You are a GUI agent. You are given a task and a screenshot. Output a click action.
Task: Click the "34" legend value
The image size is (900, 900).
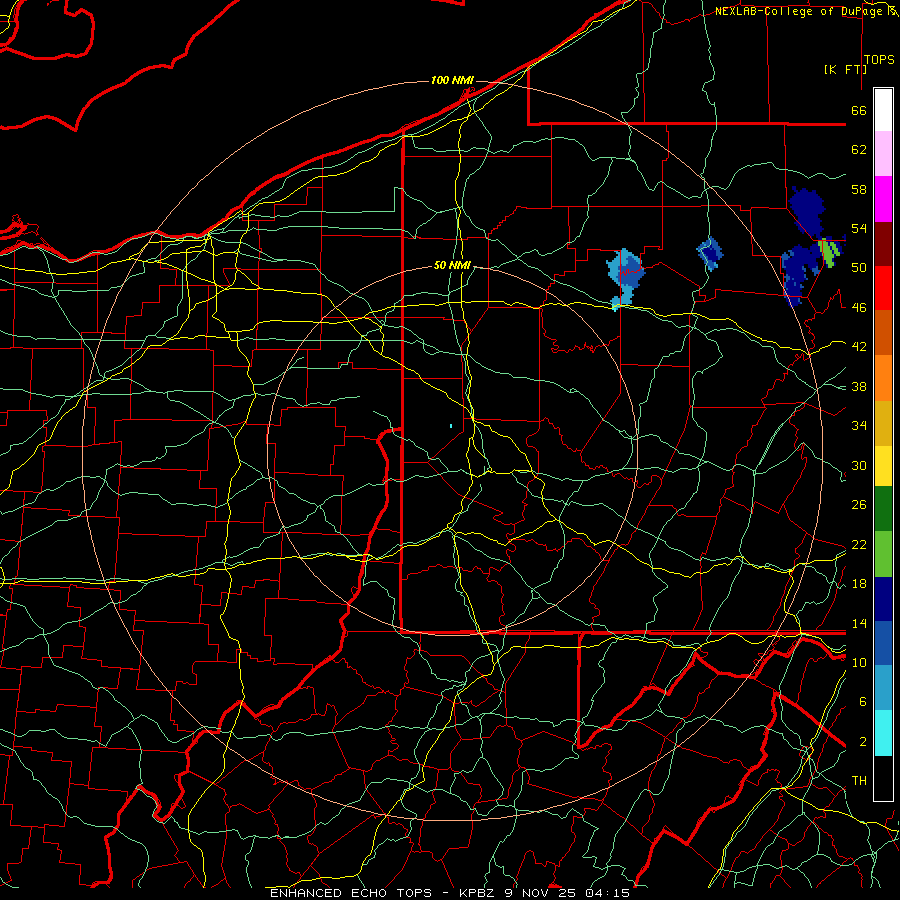859,426
